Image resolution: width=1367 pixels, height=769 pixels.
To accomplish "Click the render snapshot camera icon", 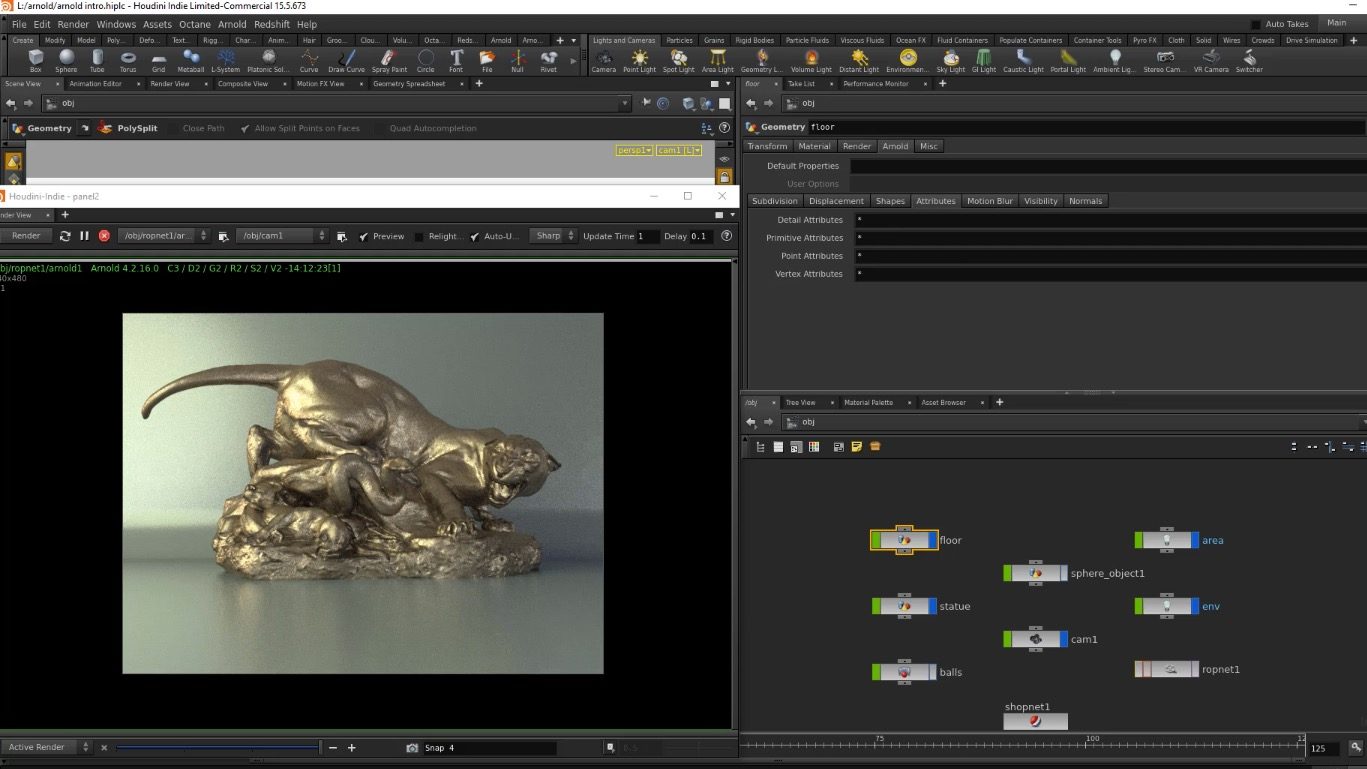I will [412, 748].
